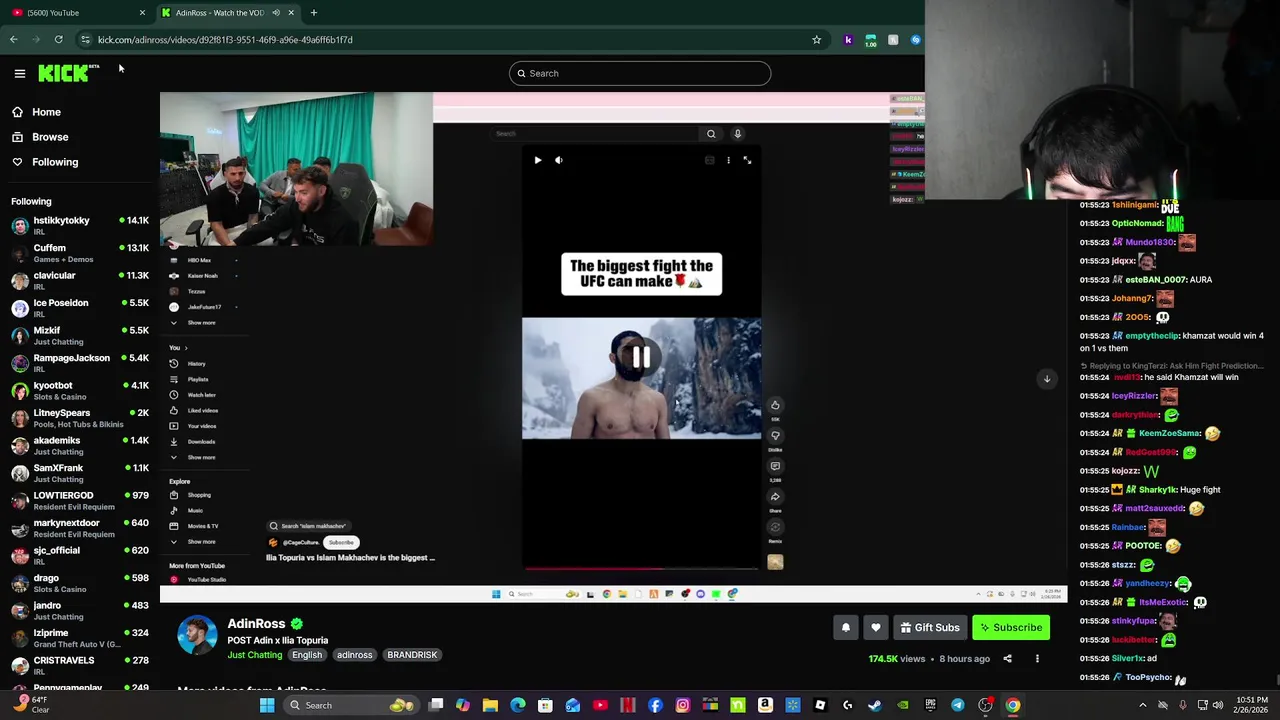Open clock and date panel

1249,706
